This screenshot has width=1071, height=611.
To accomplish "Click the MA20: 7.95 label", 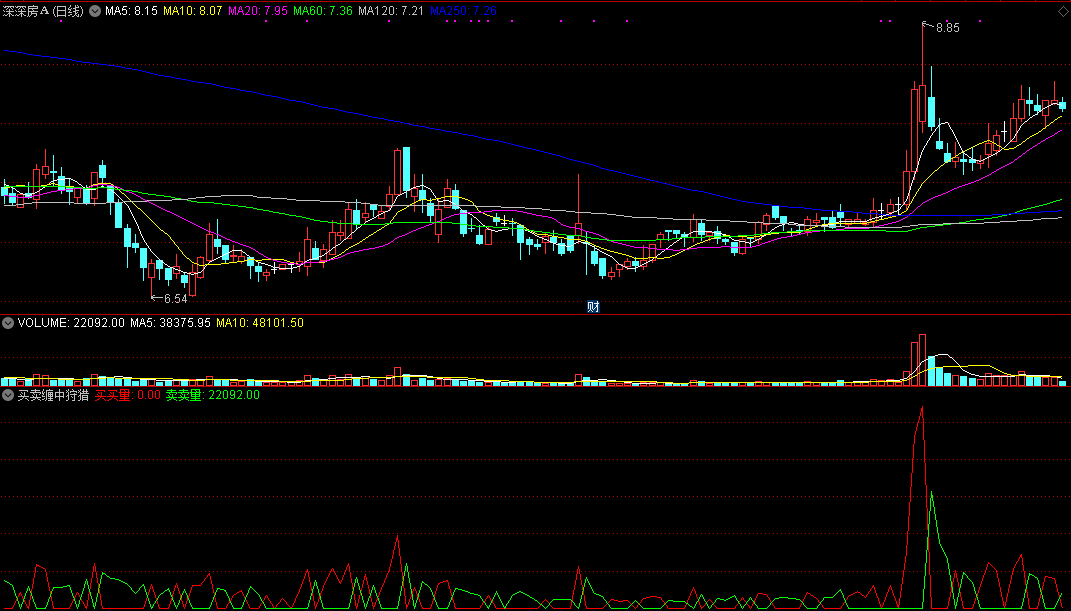I will pos(258,11).
